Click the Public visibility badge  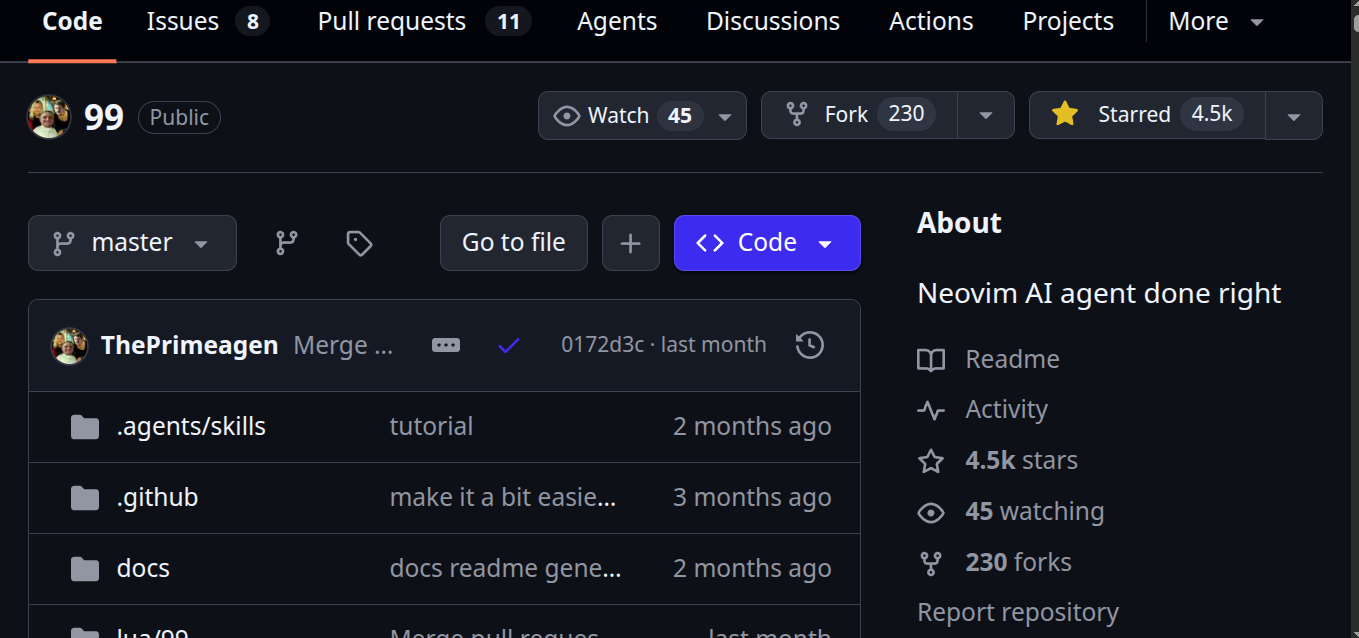point(179,117)
